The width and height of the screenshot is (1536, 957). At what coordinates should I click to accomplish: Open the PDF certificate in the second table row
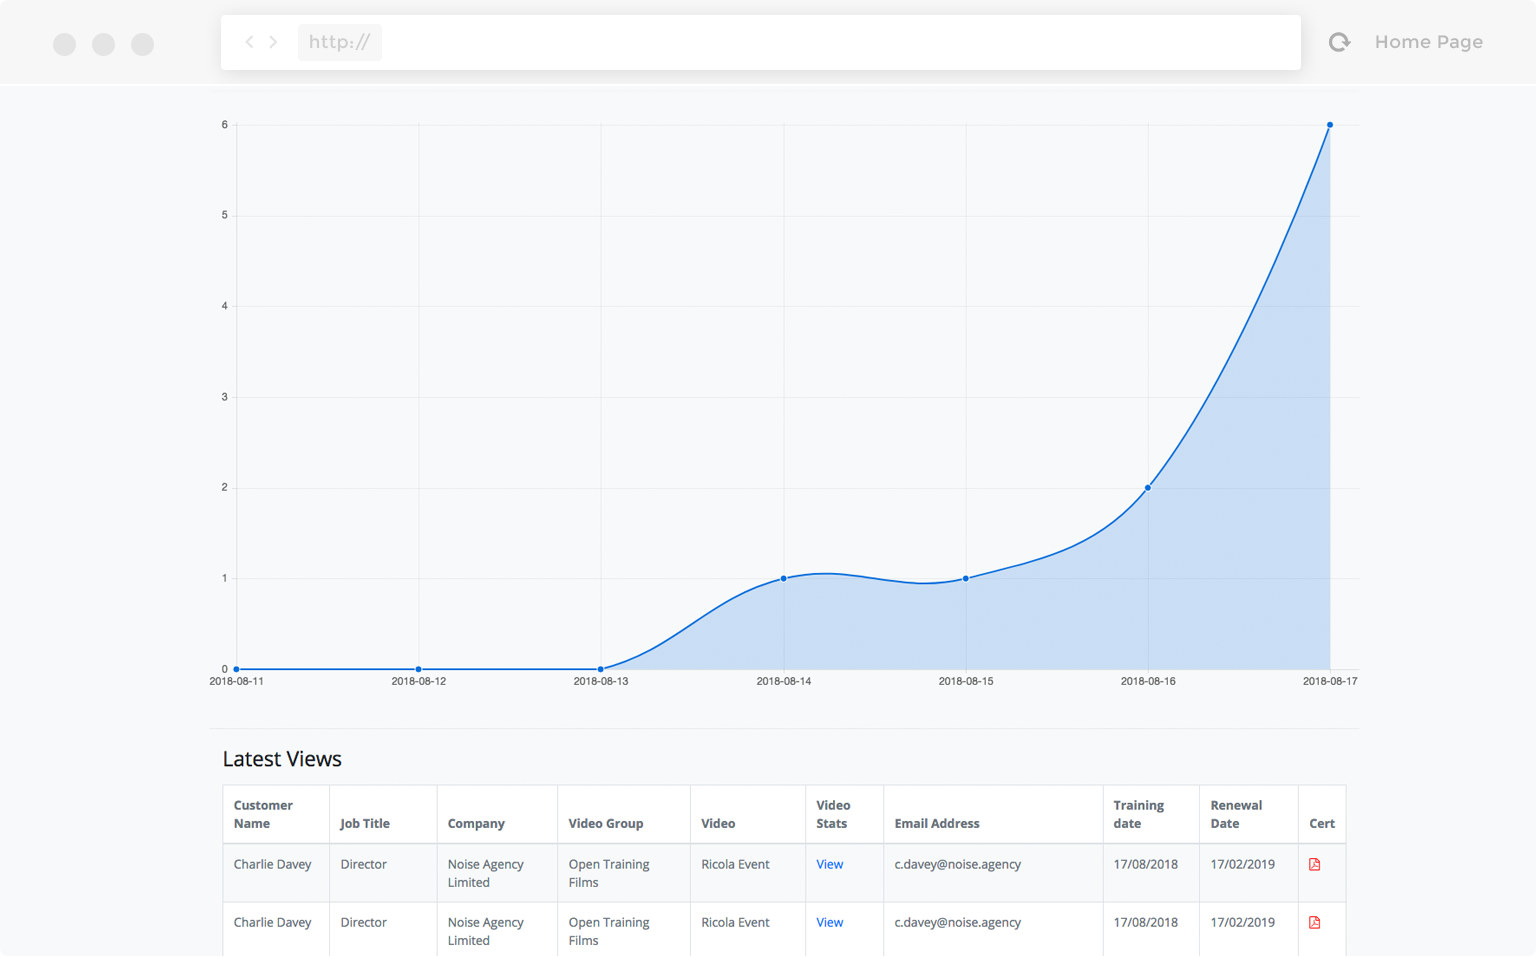1316,922
